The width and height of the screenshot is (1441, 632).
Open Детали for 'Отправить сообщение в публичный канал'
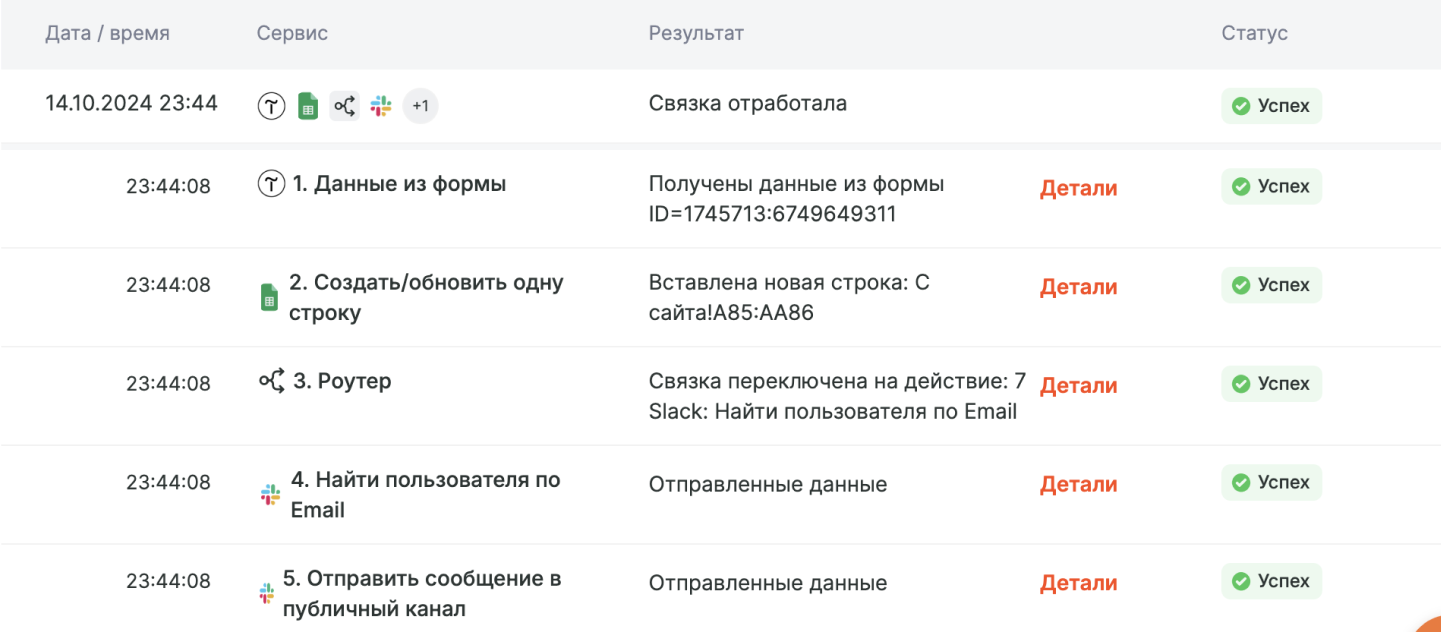point(1079,584)
